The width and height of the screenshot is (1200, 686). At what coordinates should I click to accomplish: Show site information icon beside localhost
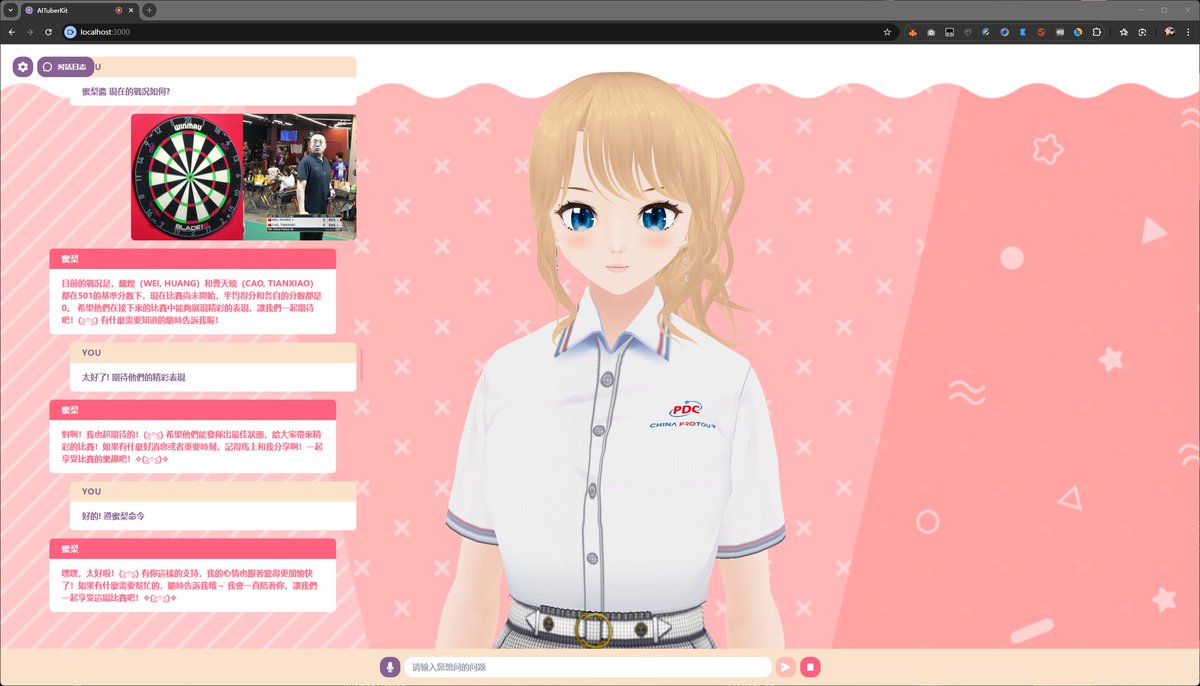click(x=70, y=32)
